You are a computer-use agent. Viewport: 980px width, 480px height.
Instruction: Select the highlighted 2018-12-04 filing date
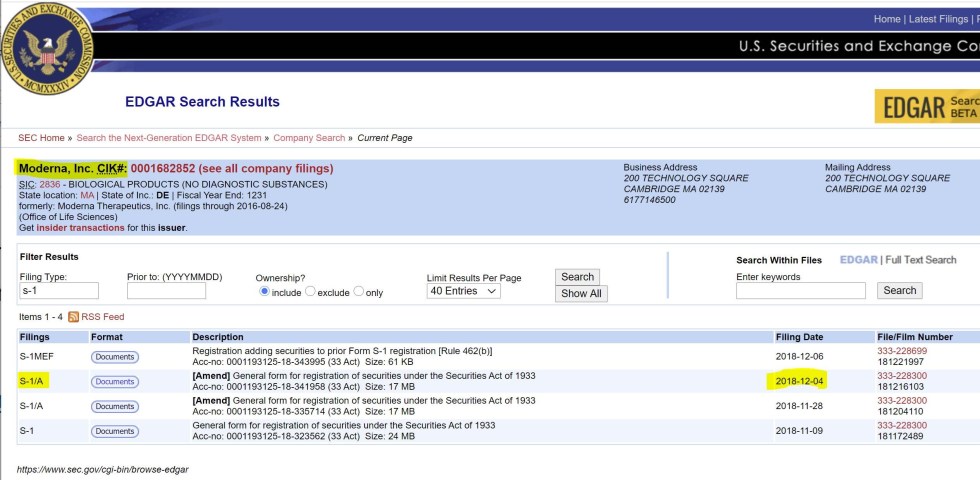[799, 381]
